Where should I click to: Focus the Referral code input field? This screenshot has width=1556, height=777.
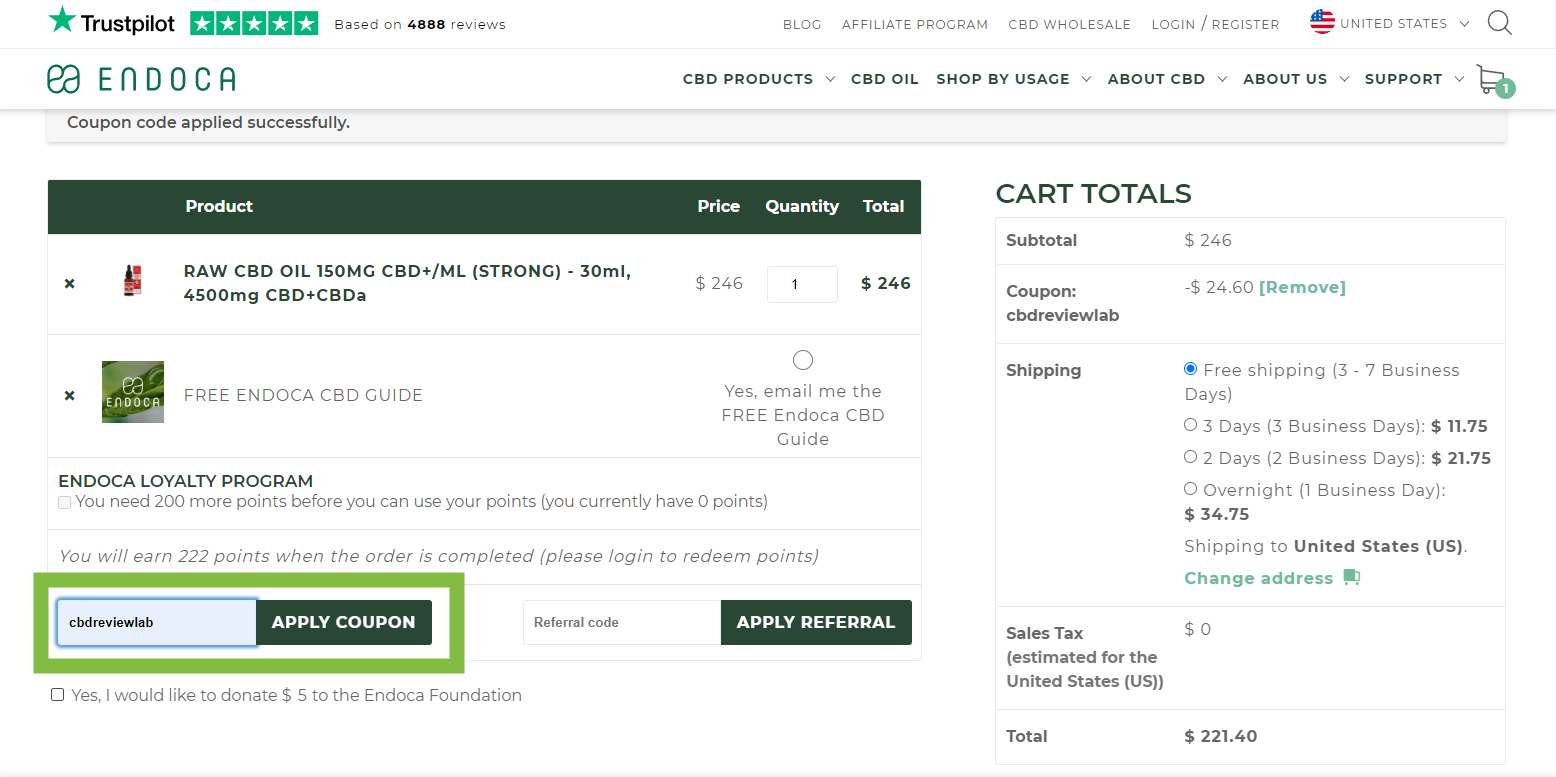click(x=622, y=622)
